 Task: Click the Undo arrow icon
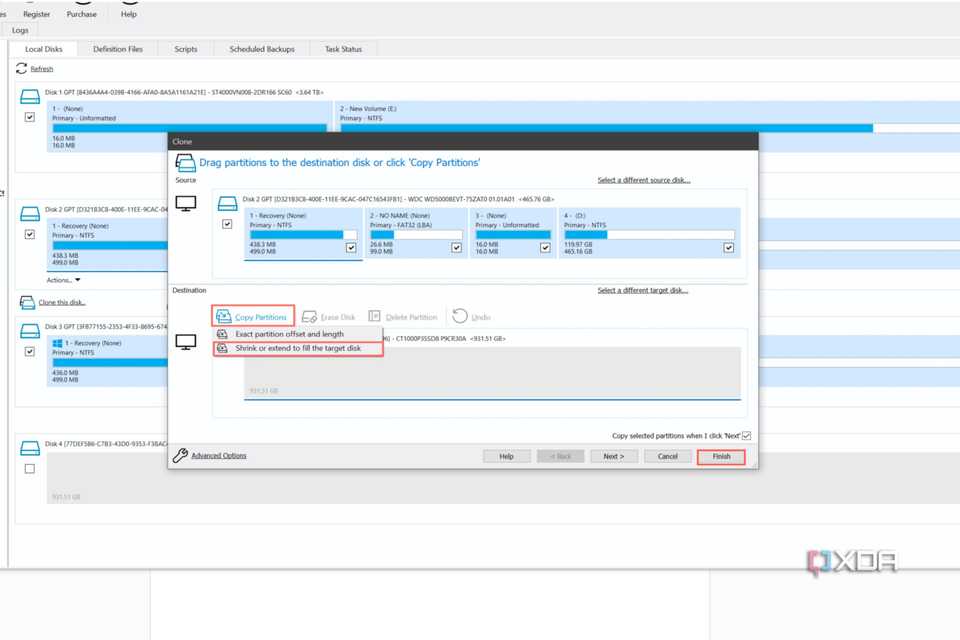pos(460,317)
